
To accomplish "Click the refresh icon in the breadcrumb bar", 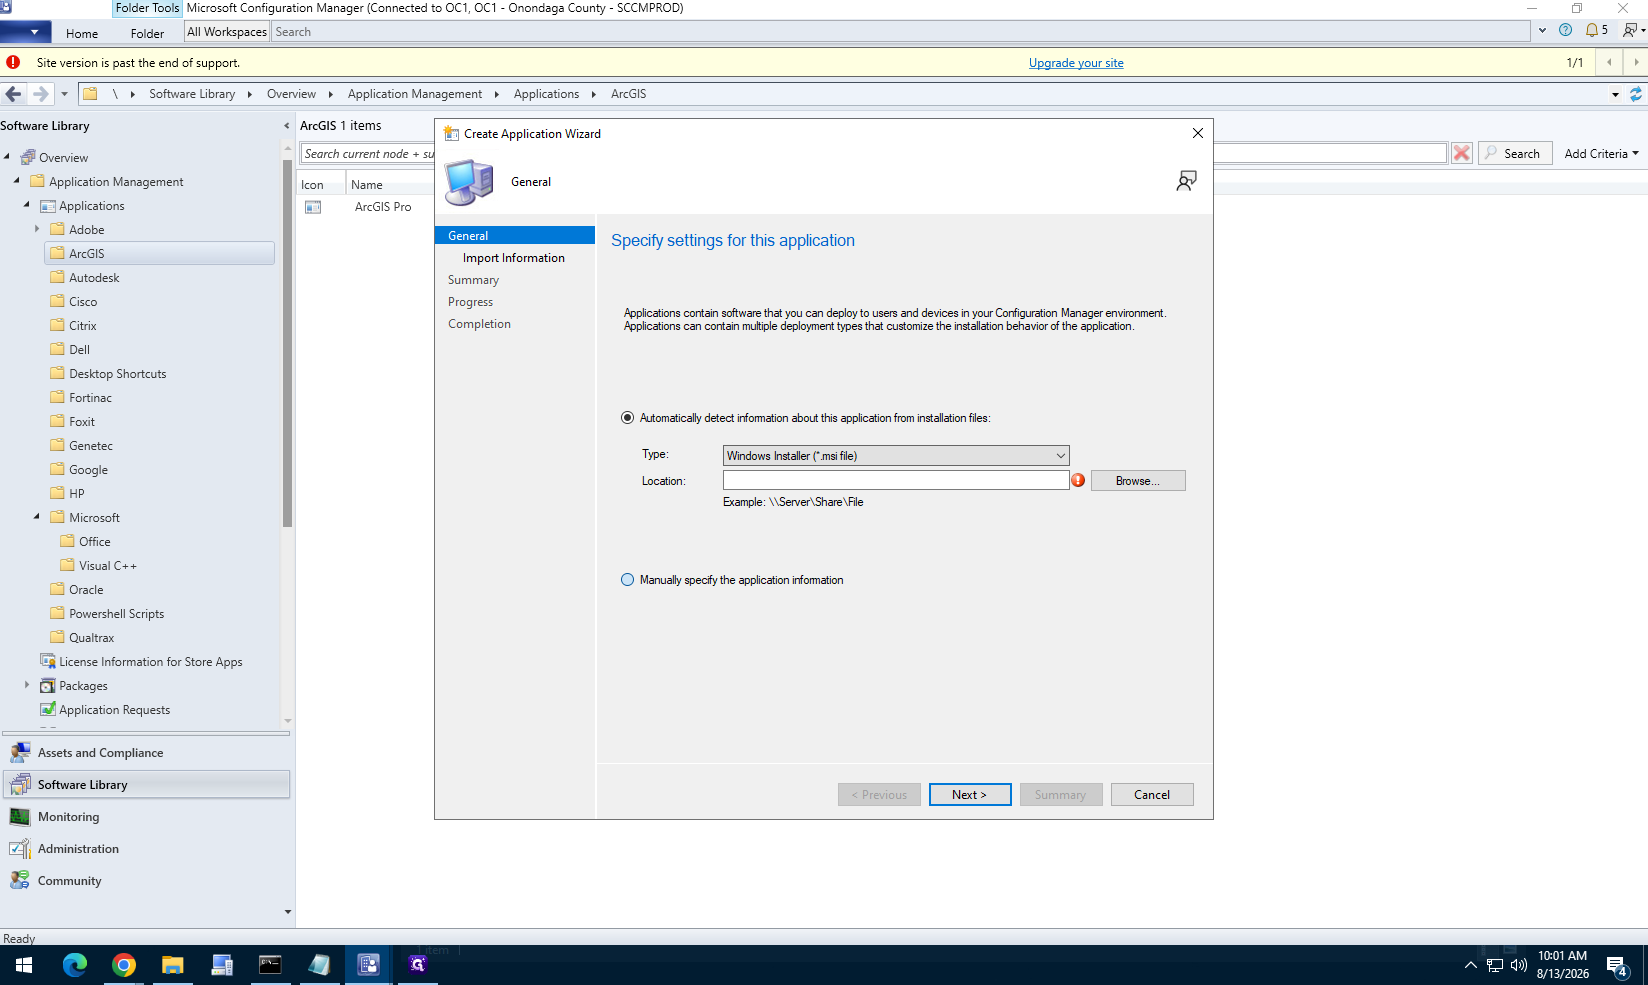I will 1636,94.
